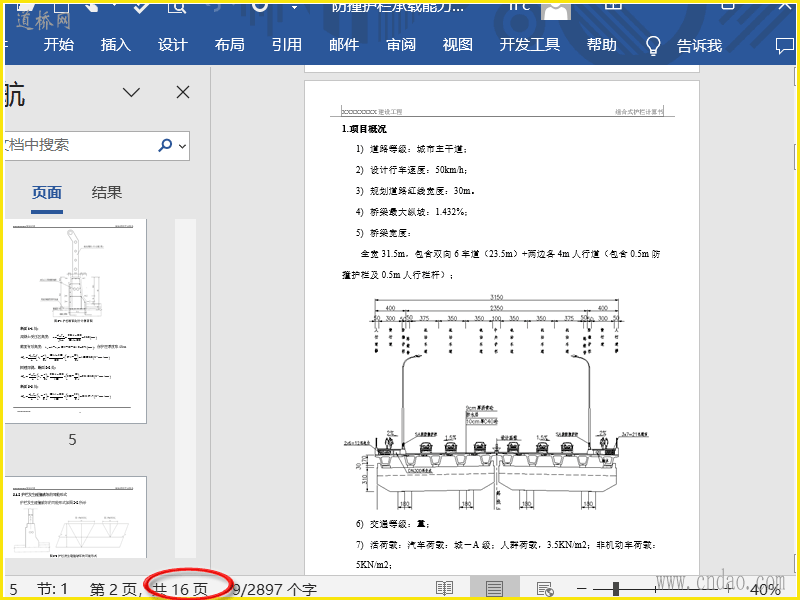Switch to Read Mode view icon
Viewport: 800px width, 600px height.
(x=444, y=589)
